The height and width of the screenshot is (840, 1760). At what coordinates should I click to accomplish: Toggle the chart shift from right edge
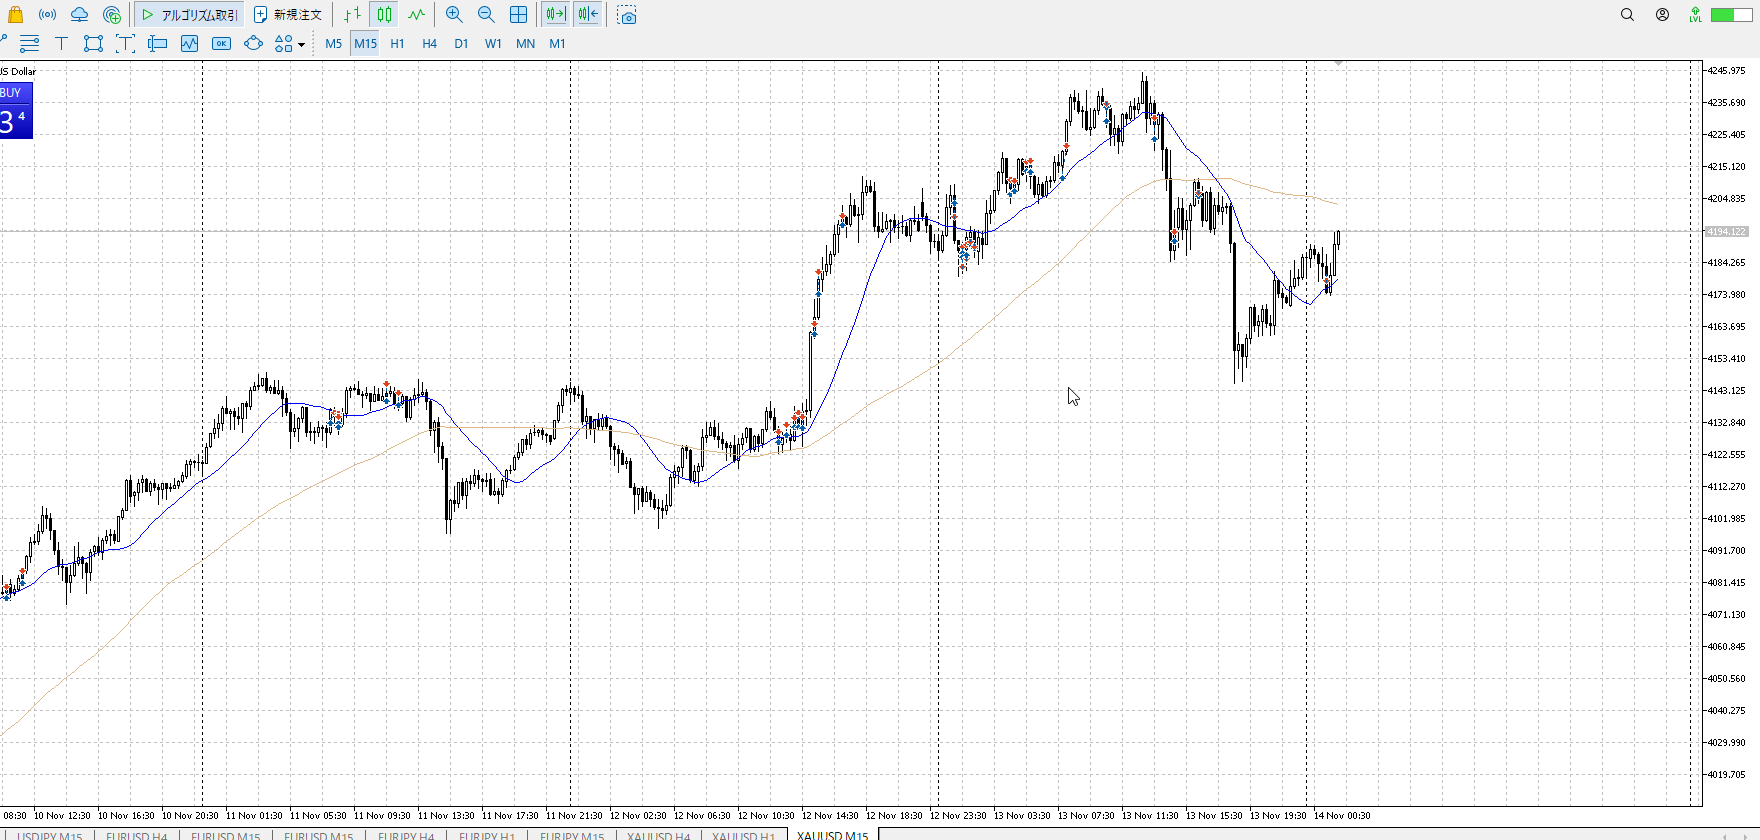[x=588, y=15]
